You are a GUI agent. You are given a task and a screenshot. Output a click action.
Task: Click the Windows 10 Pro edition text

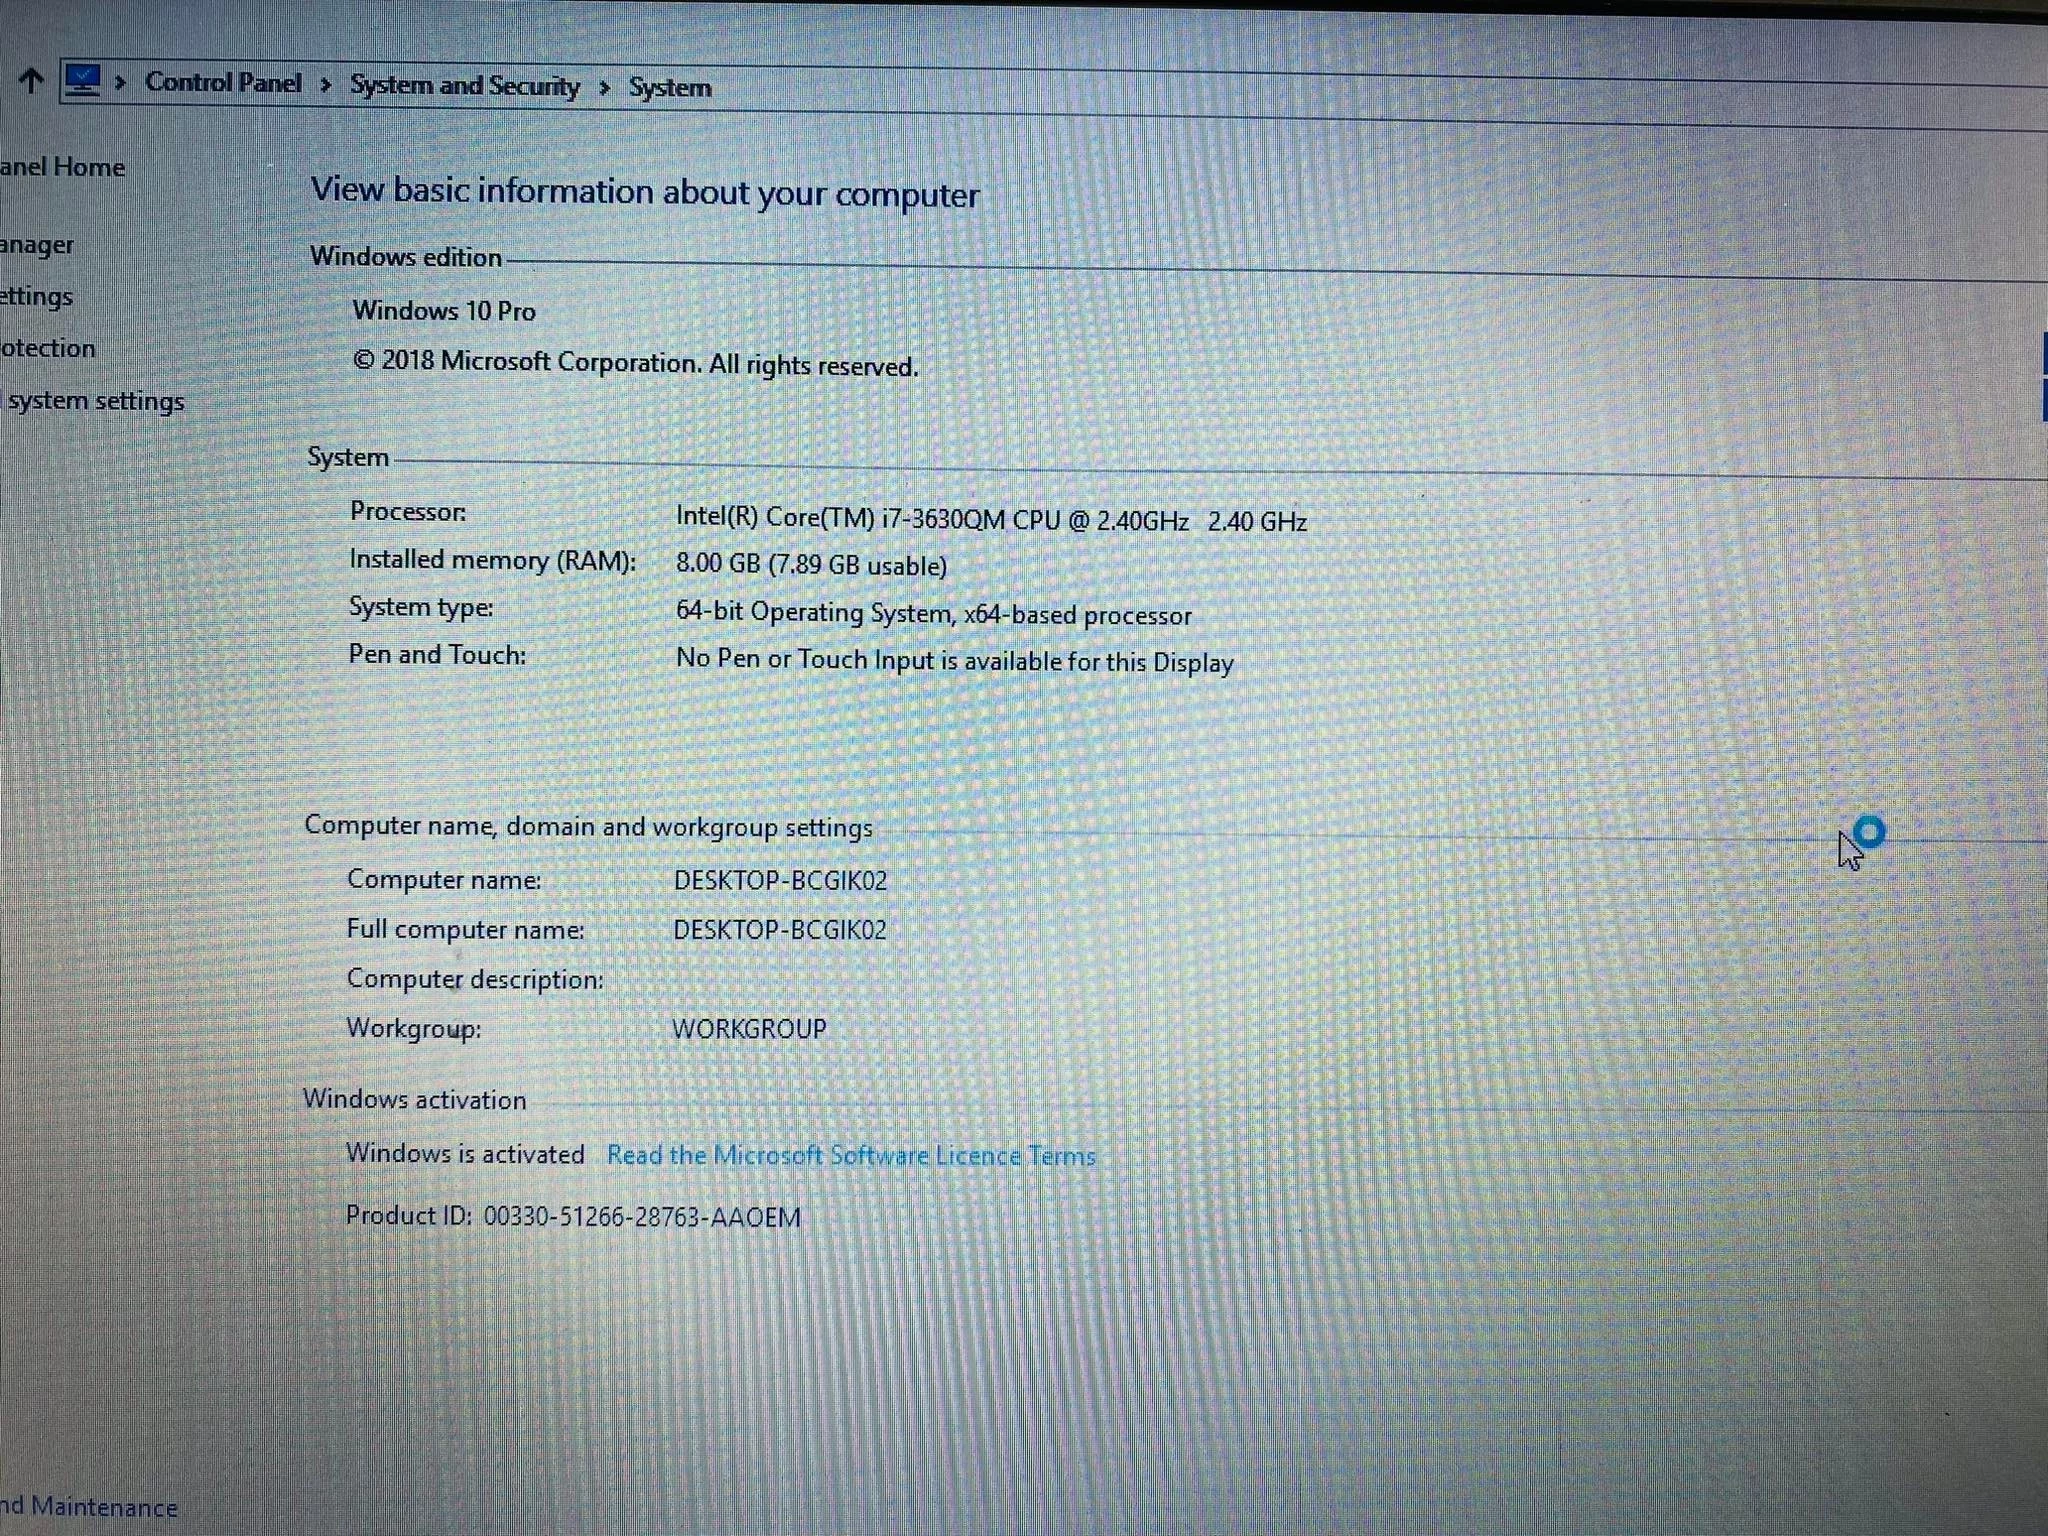point(444,311)
